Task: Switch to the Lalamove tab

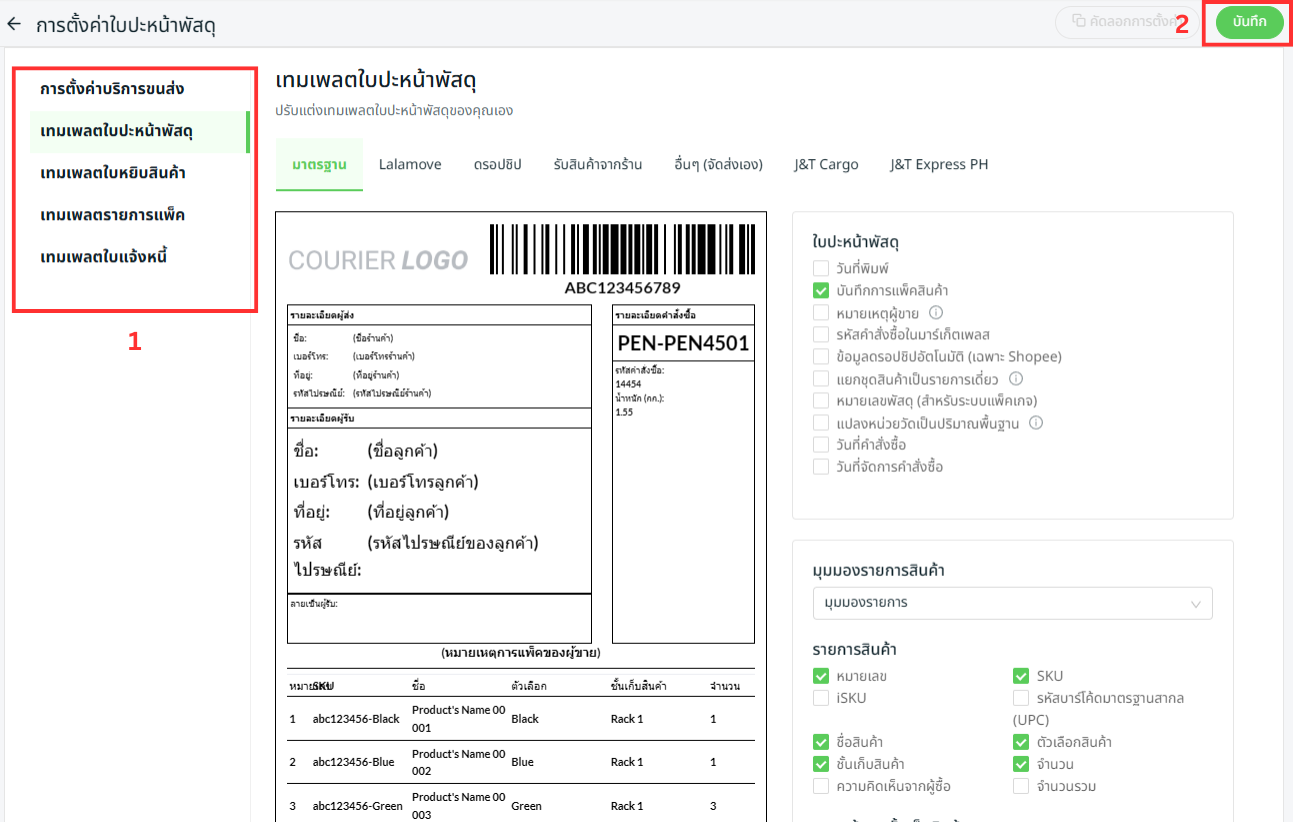Action: click(x=410, y=165)
